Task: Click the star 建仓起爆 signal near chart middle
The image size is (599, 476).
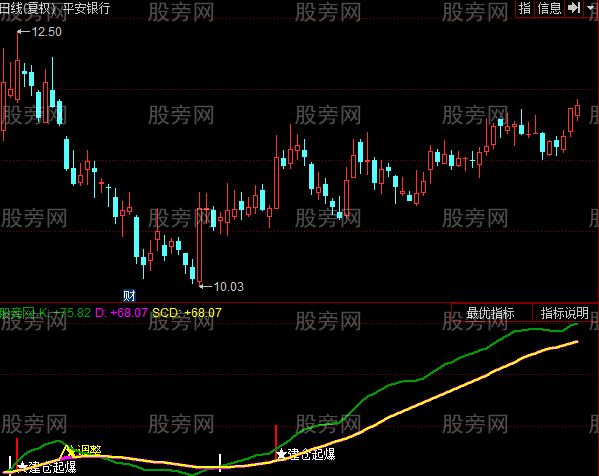Action: click(x=305, y=454)
